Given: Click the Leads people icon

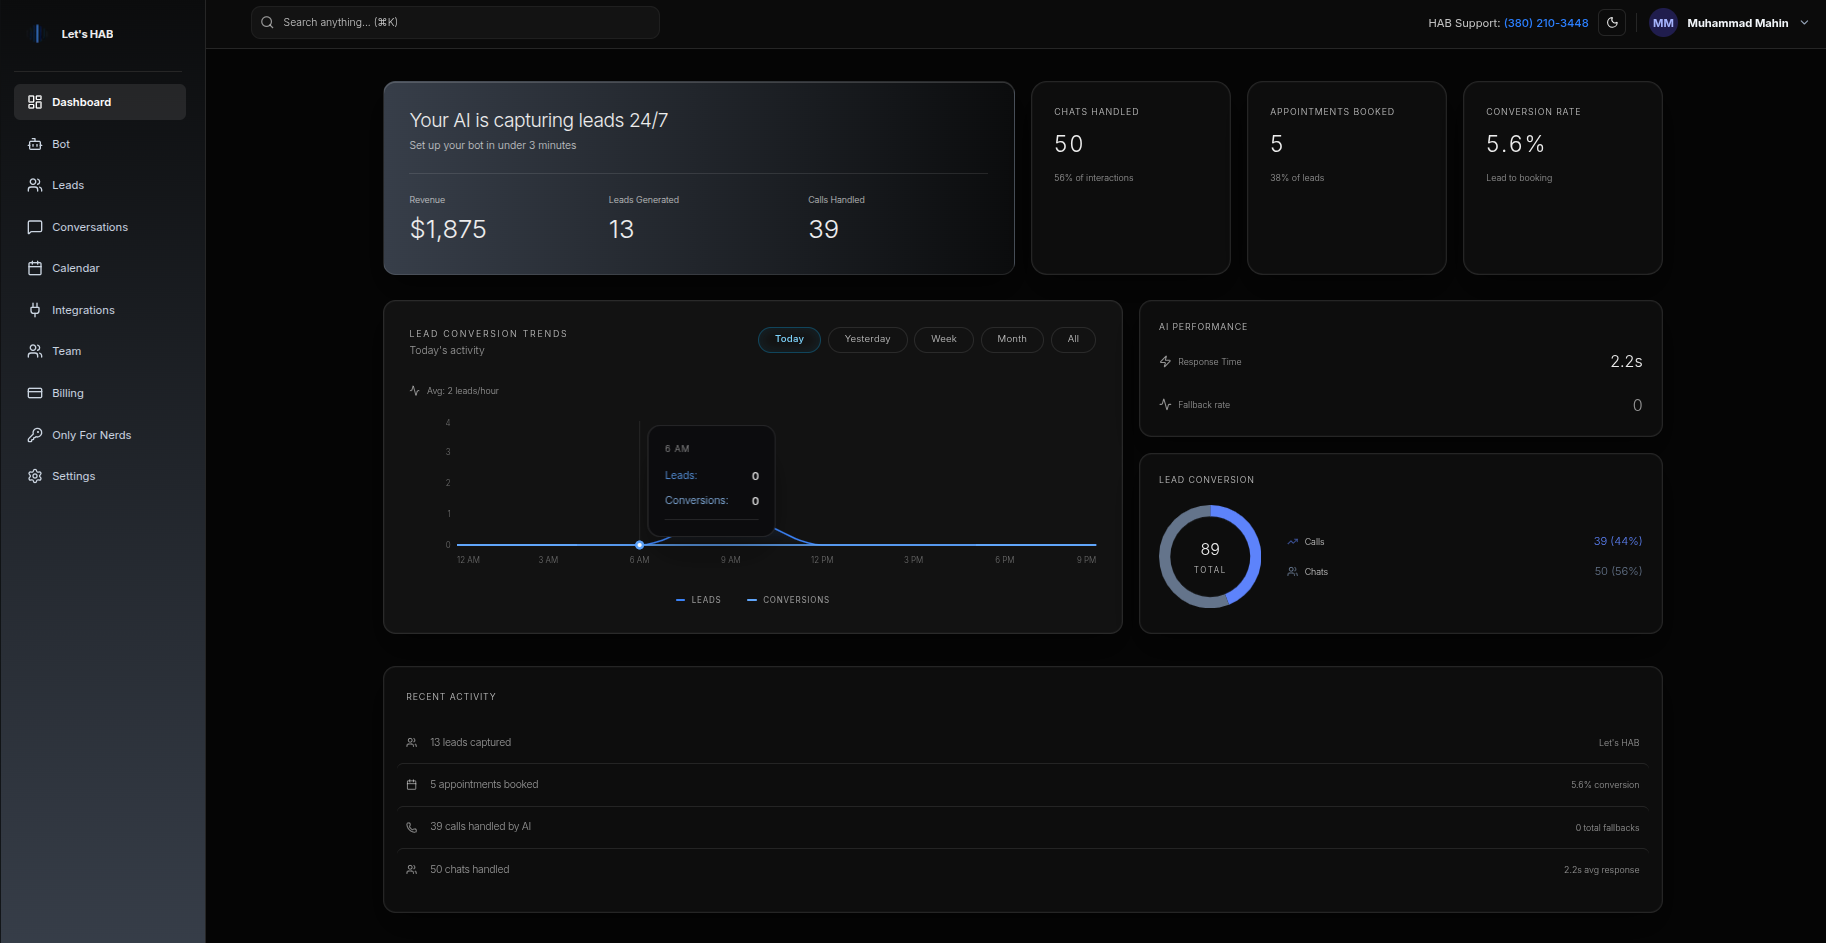Looking at the screenshot, I should pyautogui.click(x=35, y=185).
